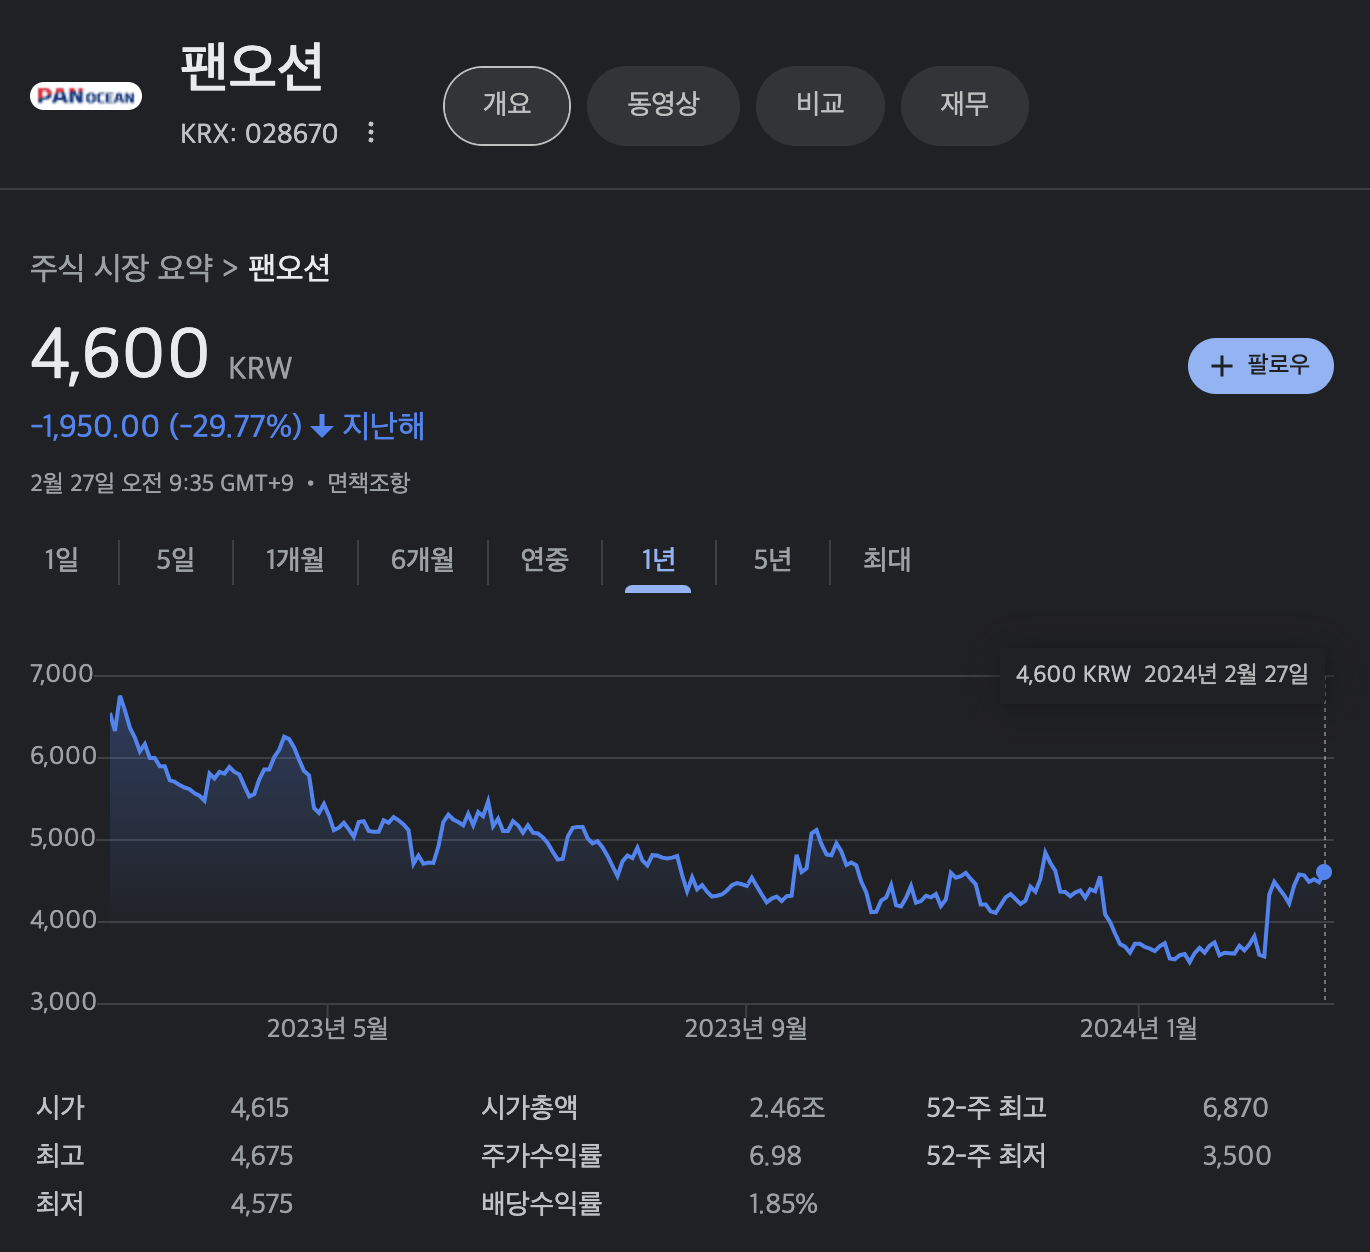Click the 팬오션 company title
Viewport: 1370px width, 1252px height.
(x=252, y=67)
